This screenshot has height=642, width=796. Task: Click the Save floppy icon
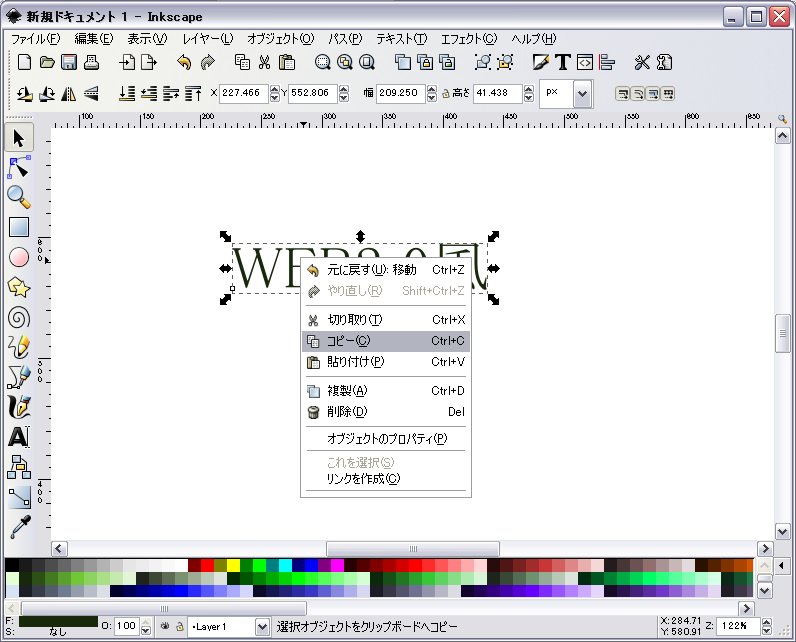(69, 62)
